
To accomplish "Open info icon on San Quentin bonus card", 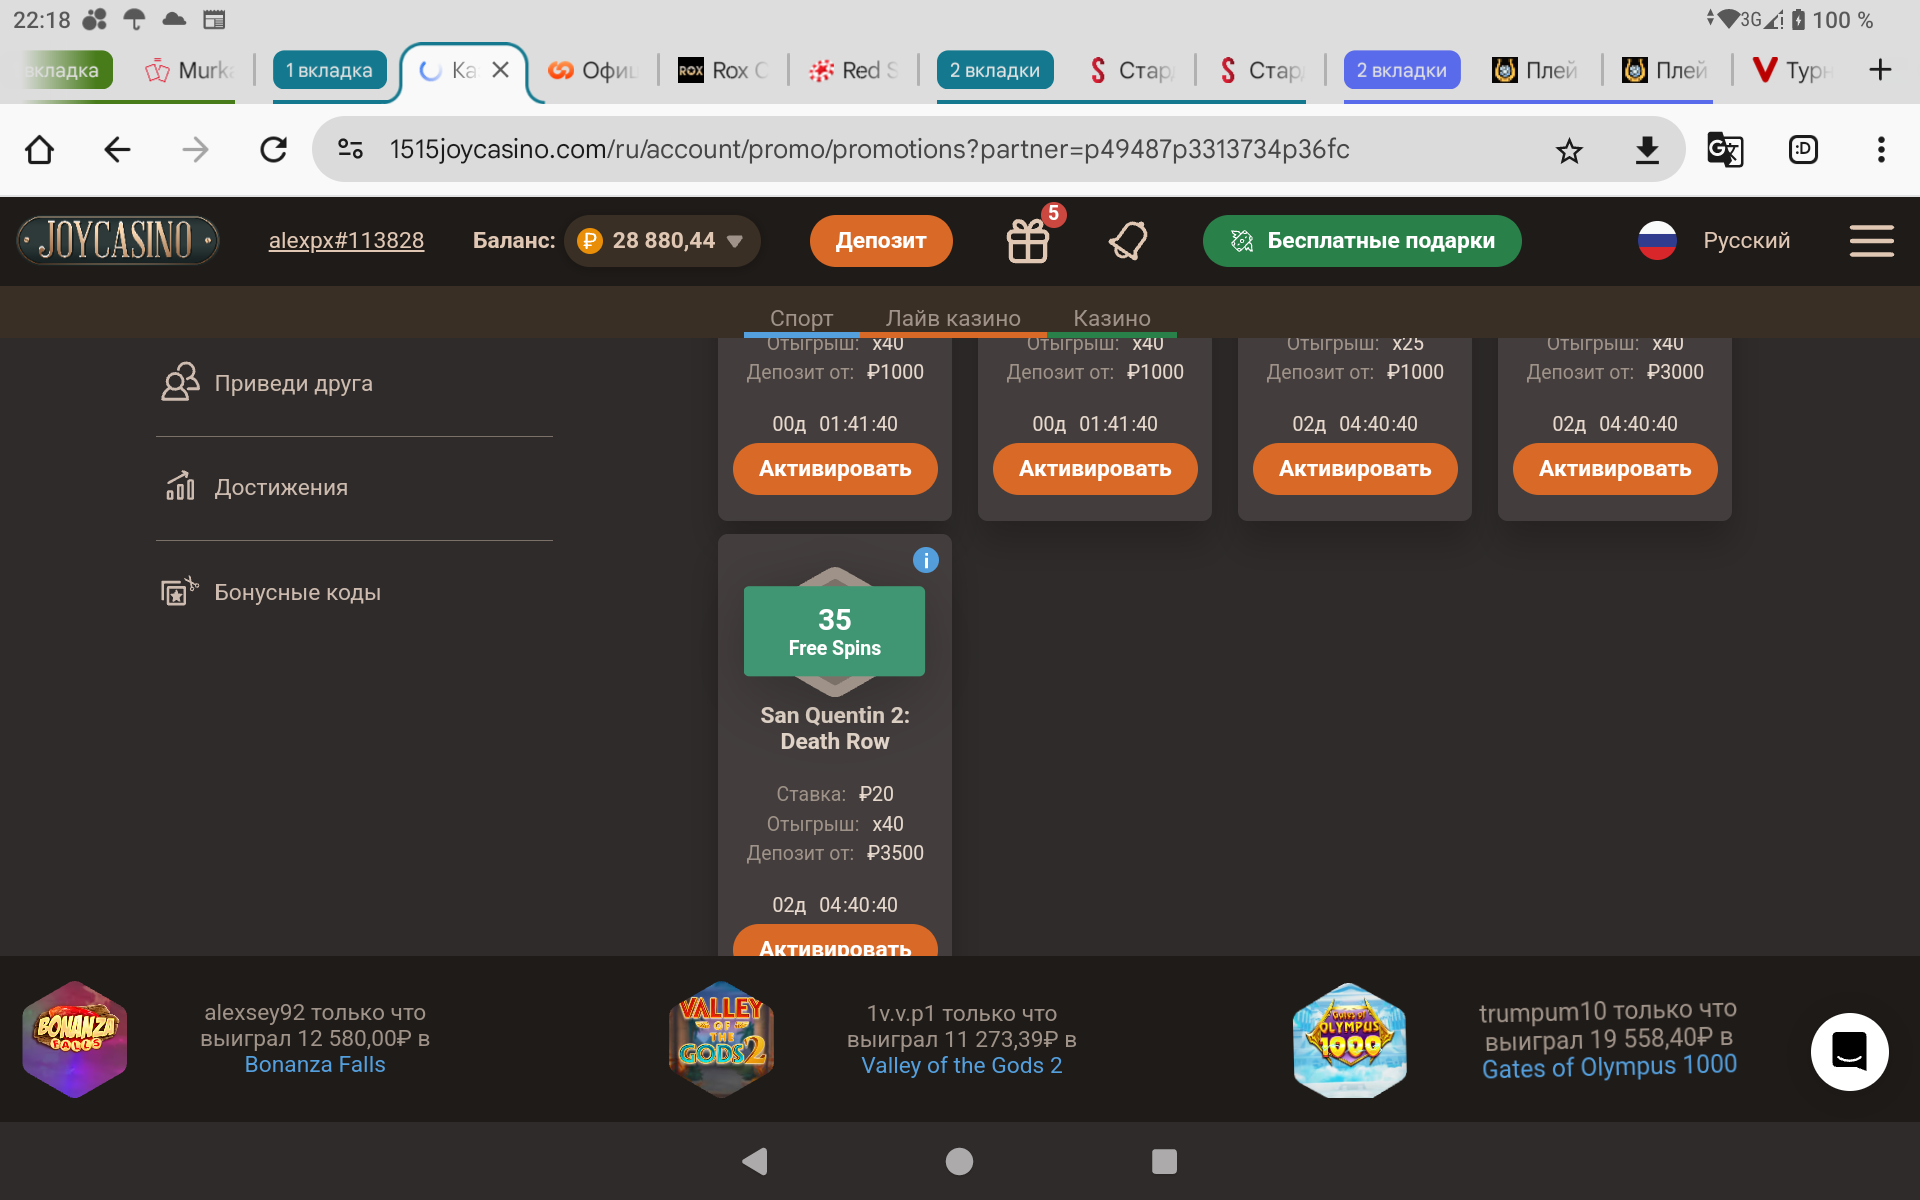I will [x=926, y=560].
